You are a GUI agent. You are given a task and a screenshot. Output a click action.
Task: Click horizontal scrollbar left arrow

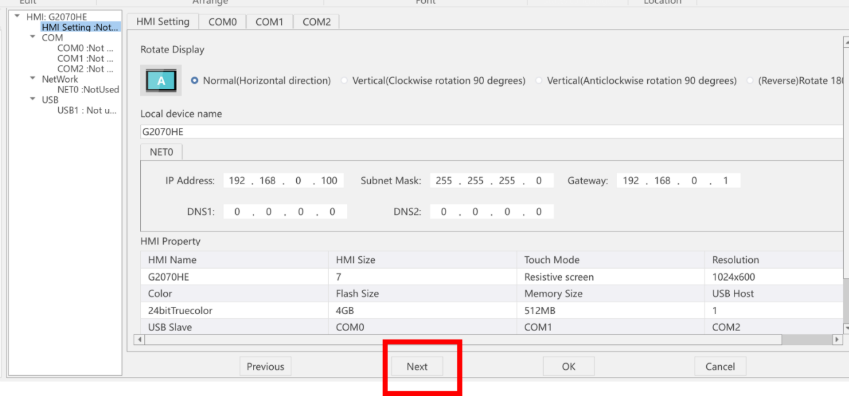(140, 340)
